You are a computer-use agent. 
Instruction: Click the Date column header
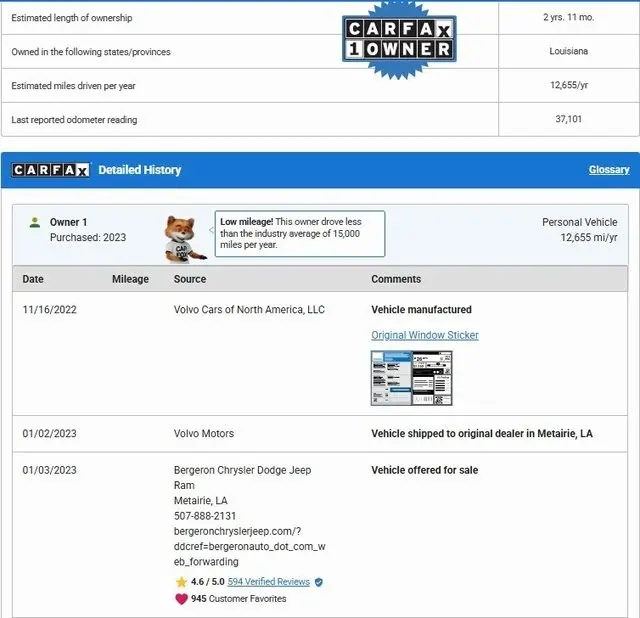pos(33,279)
